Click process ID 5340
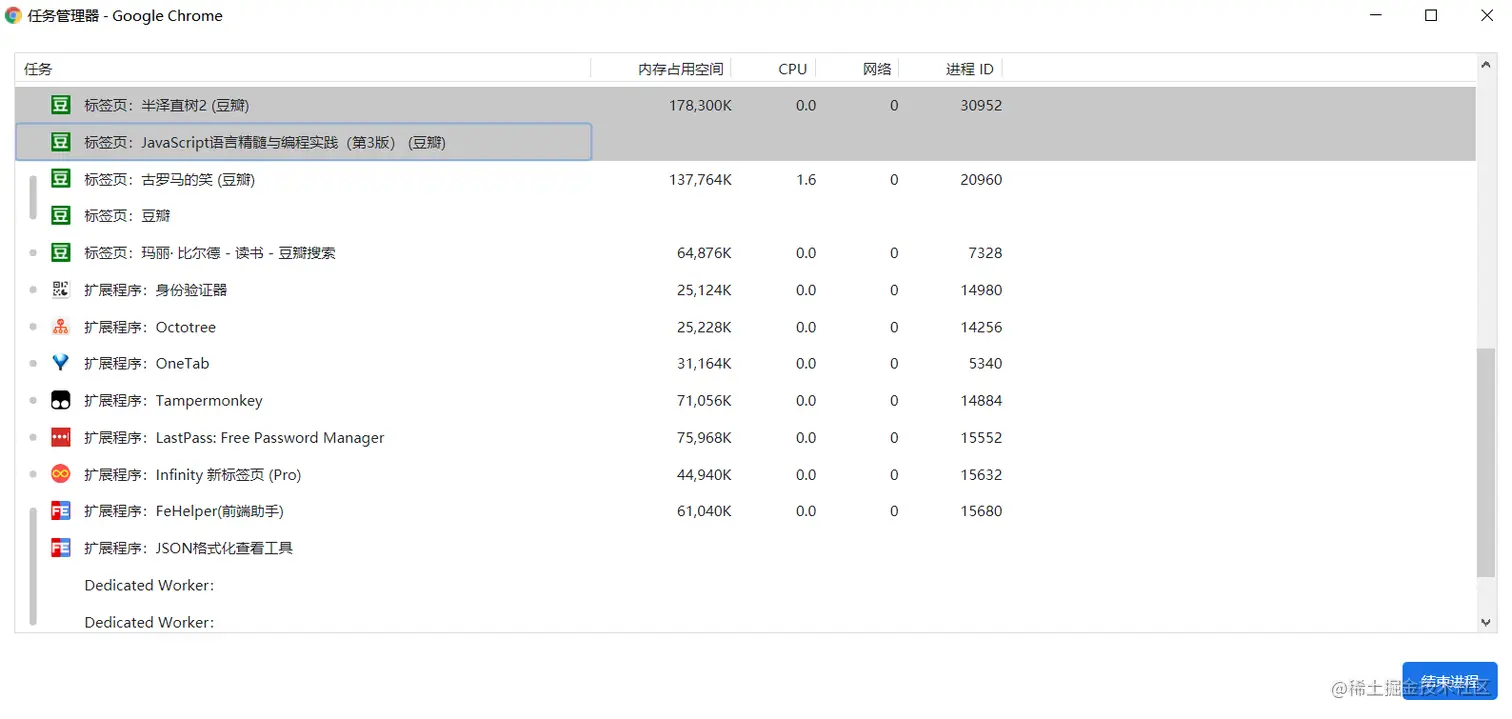This screenshot has width=1512, height=719. pos(985,363)
